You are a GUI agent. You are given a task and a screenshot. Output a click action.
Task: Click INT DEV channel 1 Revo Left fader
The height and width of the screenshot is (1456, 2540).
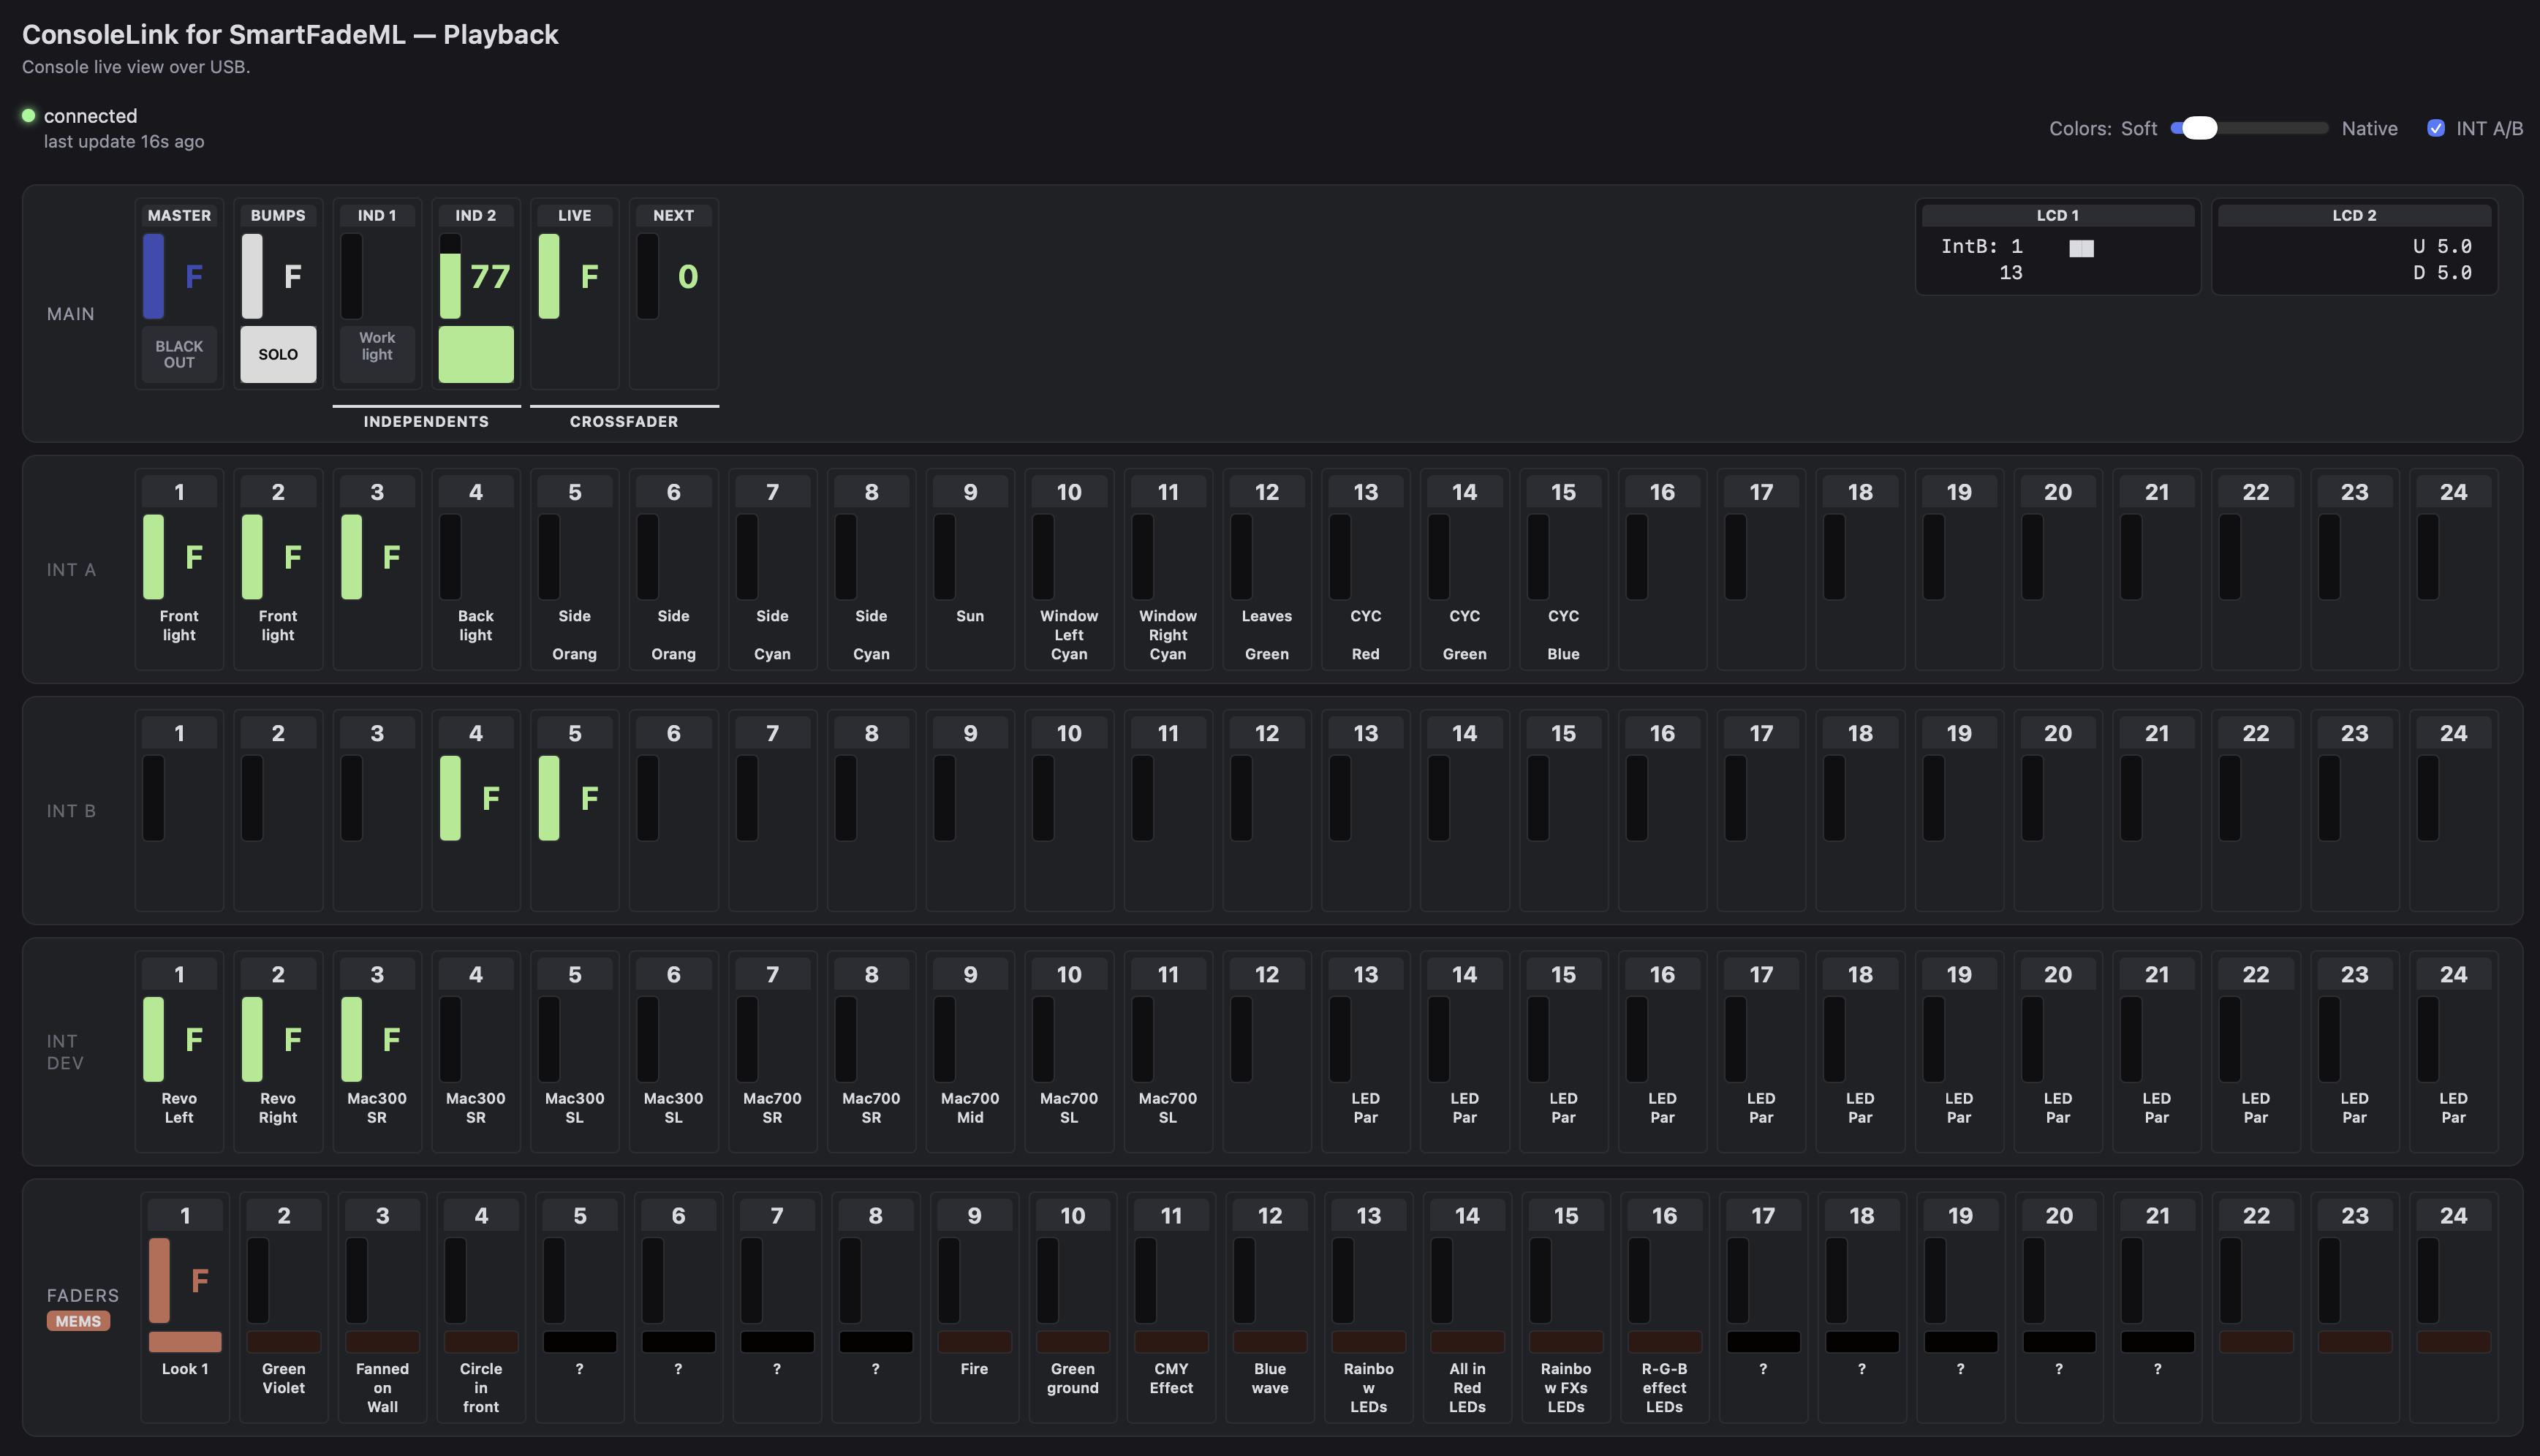pyautogui.click(x=153, y=1039)
